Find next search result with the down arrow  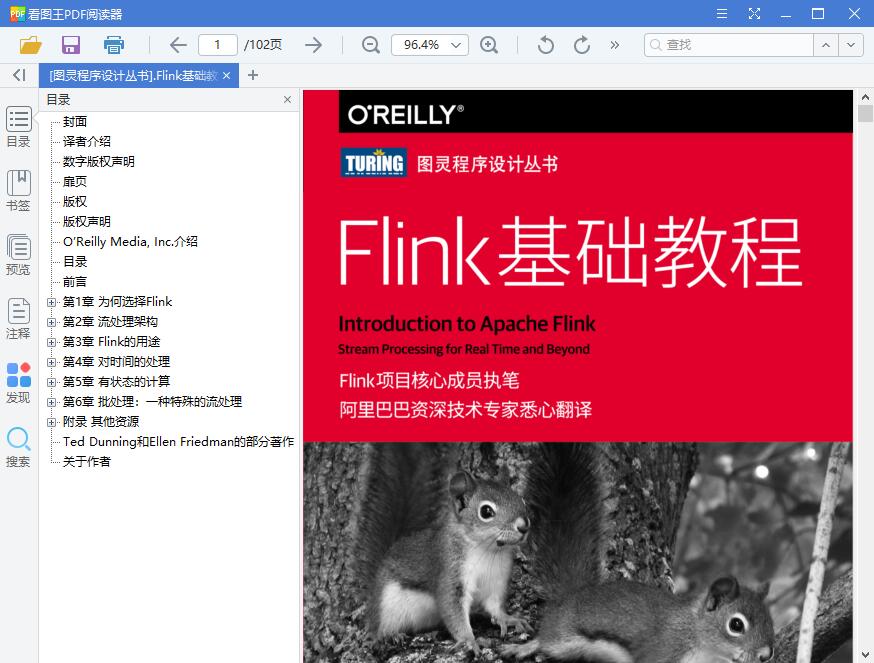(851, 45)
